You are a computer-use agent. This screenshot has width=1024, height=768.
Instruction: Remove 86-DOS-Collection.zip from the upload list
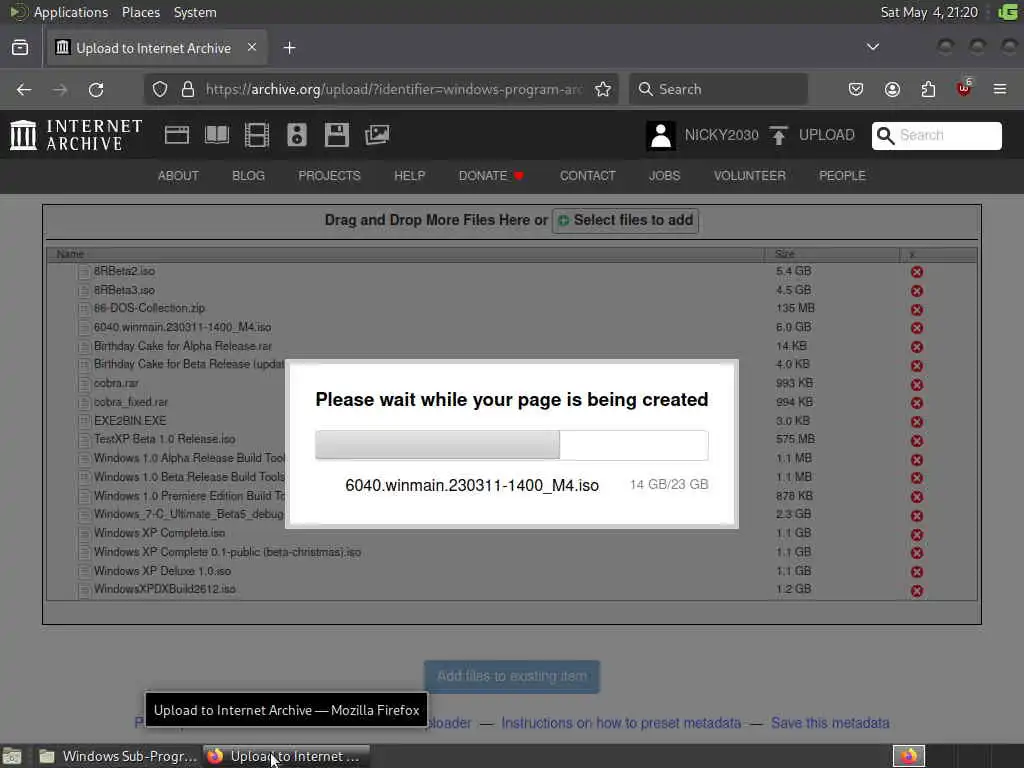(917, 310)
